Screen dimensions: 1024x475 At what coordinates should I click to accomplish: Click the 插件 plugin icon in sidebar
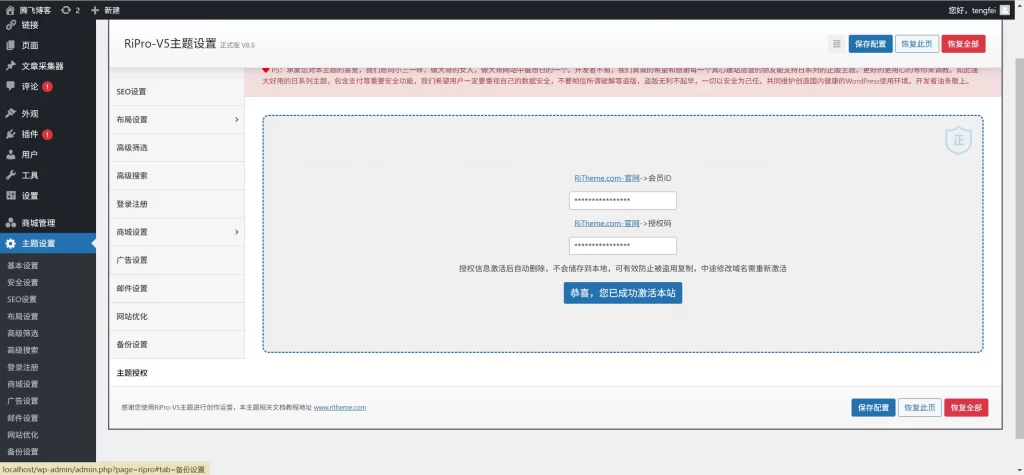(x=10, y=134)
